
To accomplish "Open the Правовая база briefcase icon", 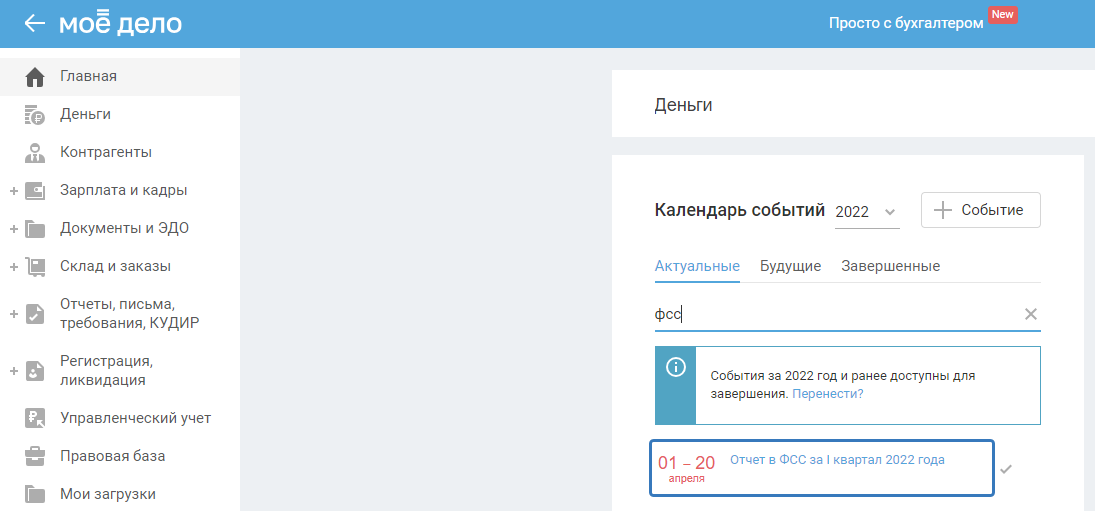I will tap(35, 456).
